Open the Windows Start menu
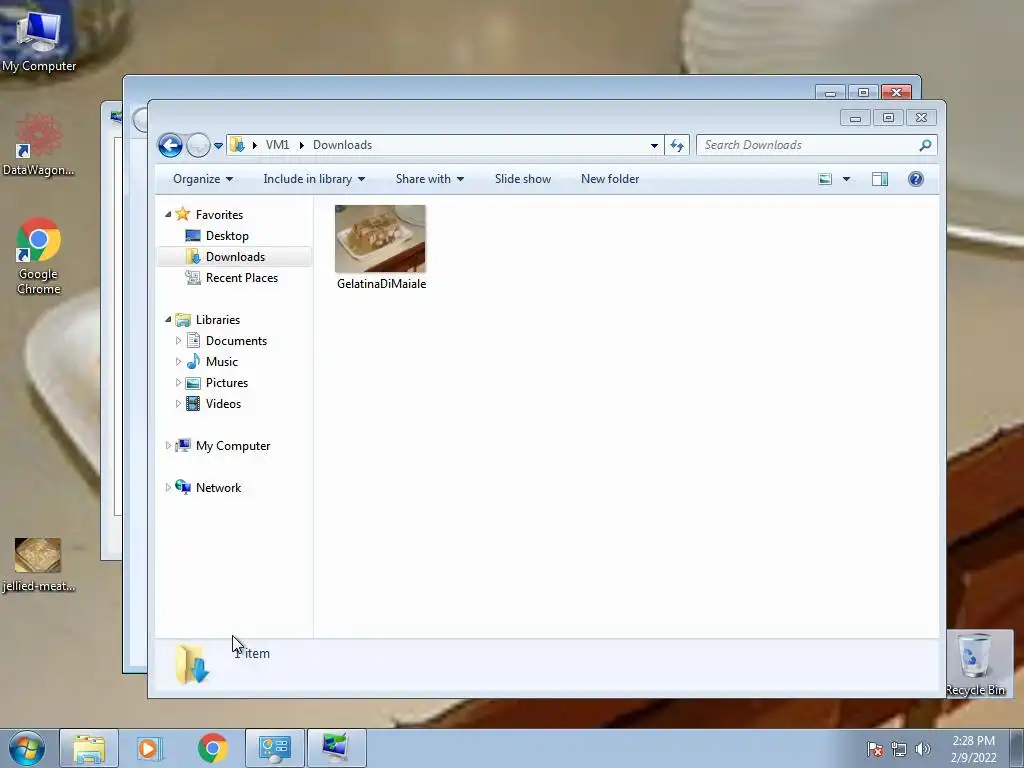Screen dimensions: 1024x768 27,748
